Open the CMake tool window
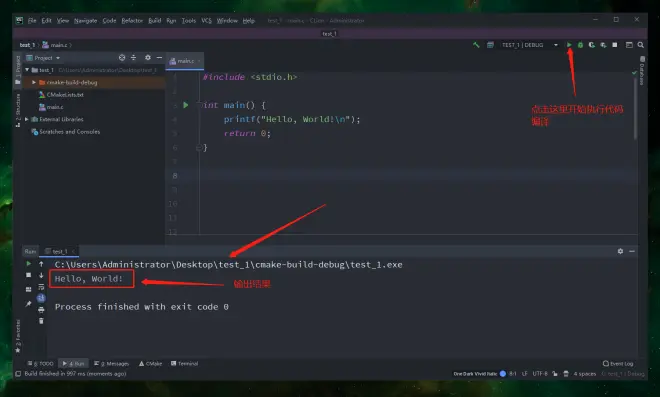Image resolution: width=660 pixels, height=397 pixels. tap(150, 364)
